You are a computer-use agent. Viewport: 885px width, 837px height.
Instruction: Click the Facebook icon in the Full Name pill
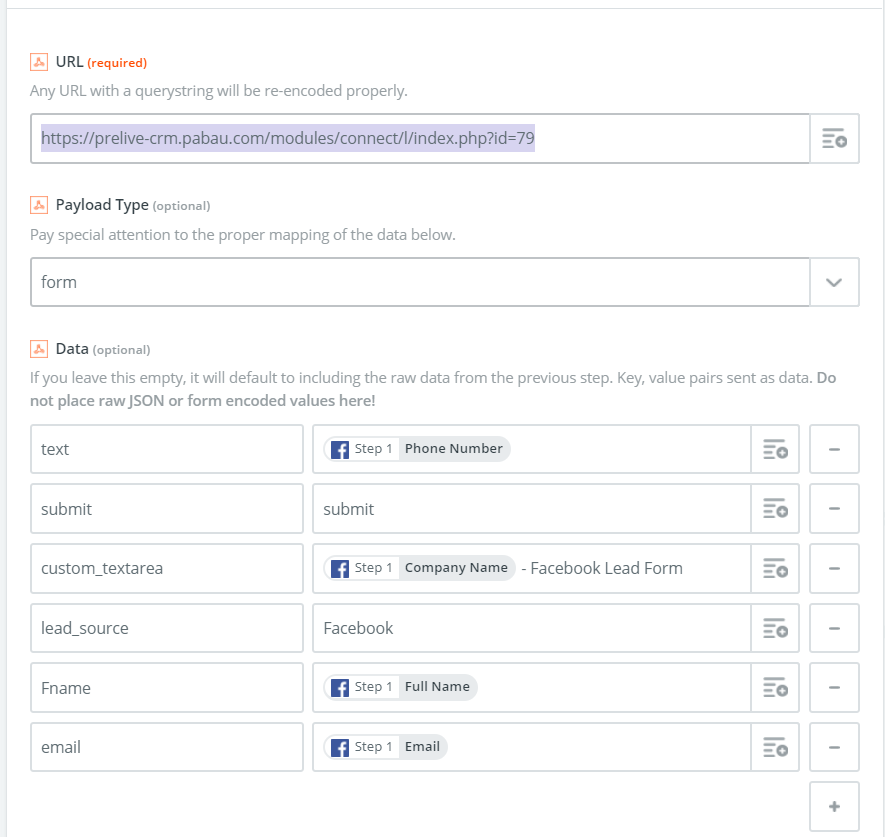pyautogui.click(x=340, y=687)
